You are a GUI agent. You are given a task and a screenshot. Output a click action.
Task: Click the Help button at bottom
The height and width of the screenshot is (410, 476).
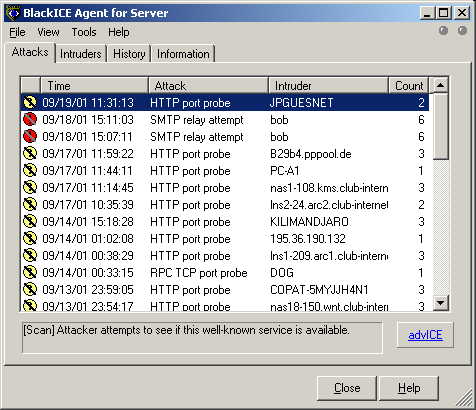tap(409, 388)
